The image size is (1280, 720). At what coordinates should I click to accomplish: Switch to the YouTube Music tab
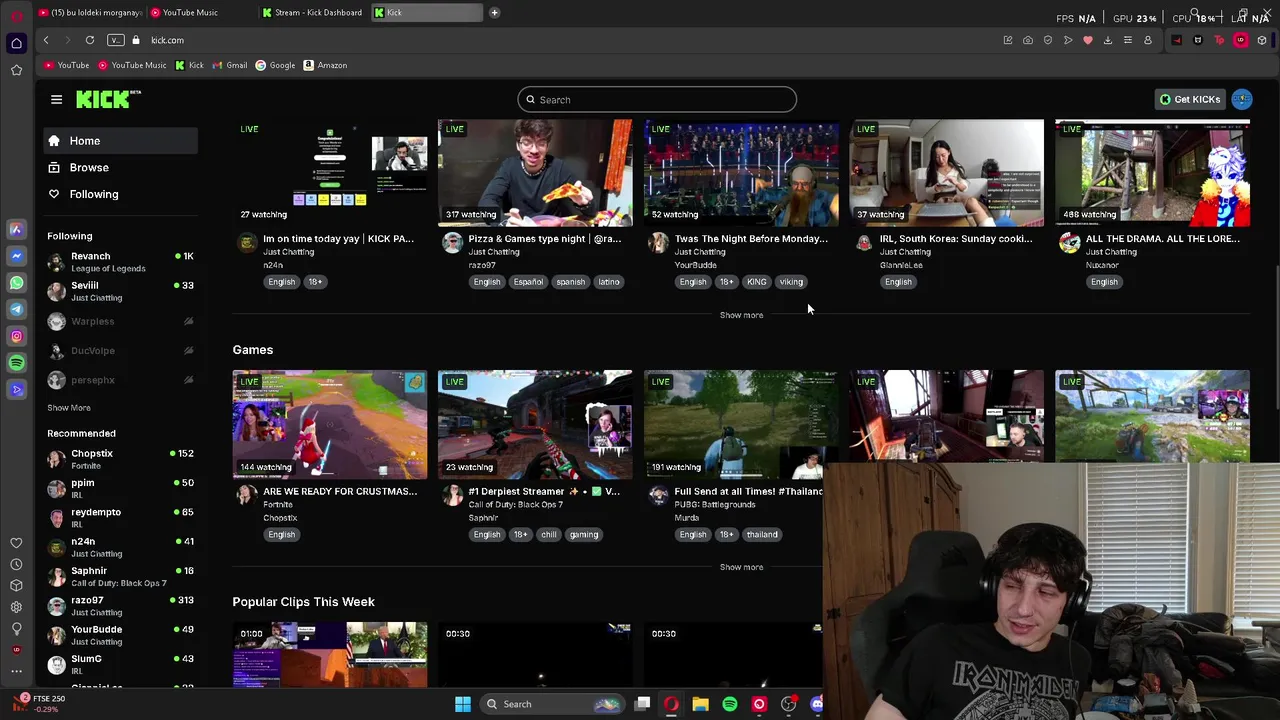pos(200,13)
